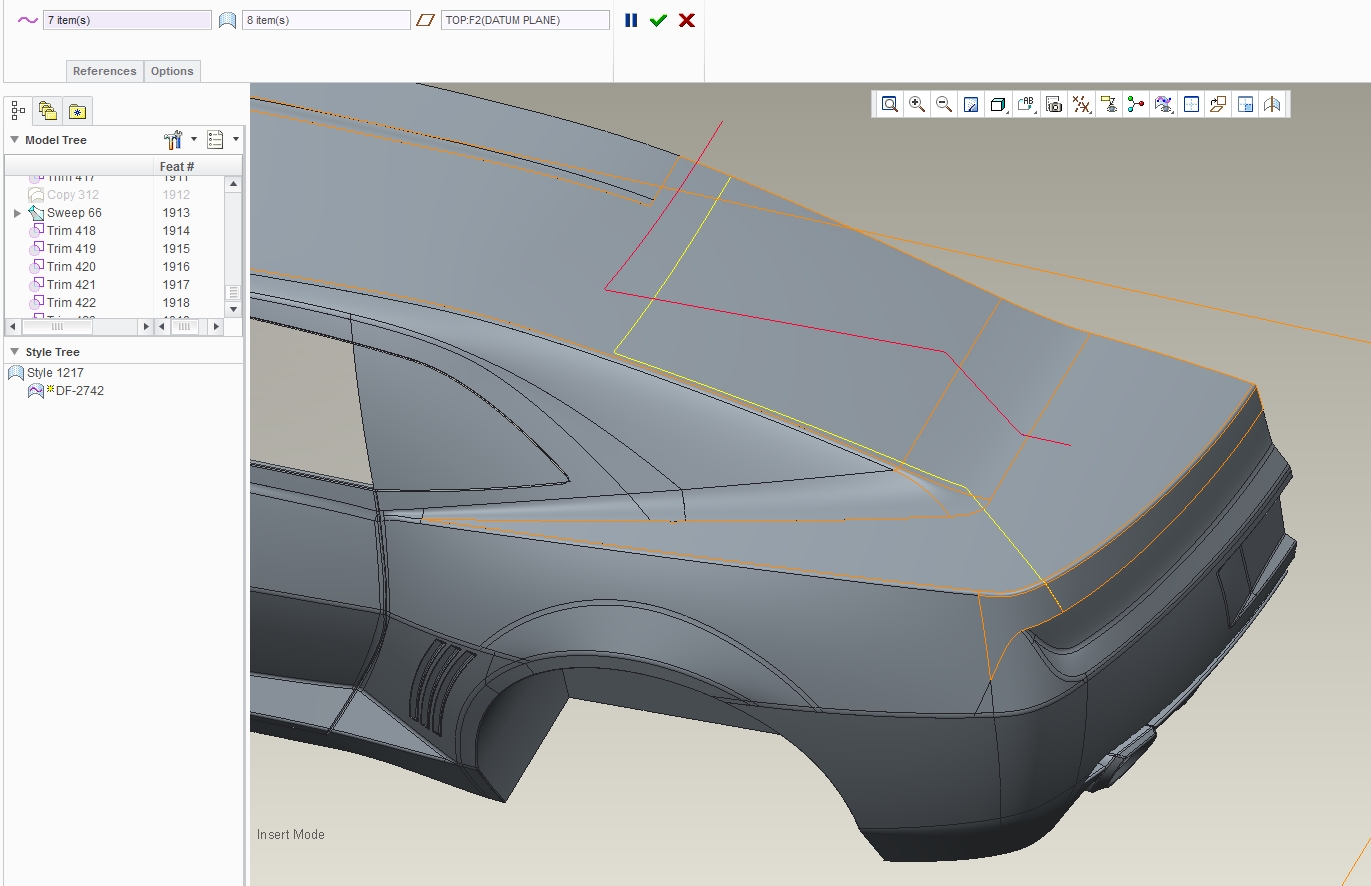Collapse the Model Tree section
1371x886 pixels.
pyautogui.click(x=14, y=140)
